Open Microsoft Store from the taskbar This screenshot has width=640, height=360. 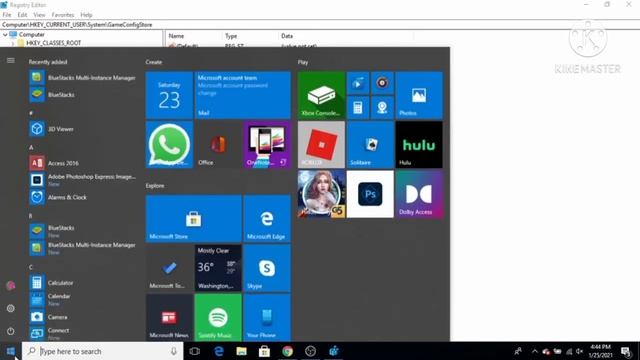(264, 351)
